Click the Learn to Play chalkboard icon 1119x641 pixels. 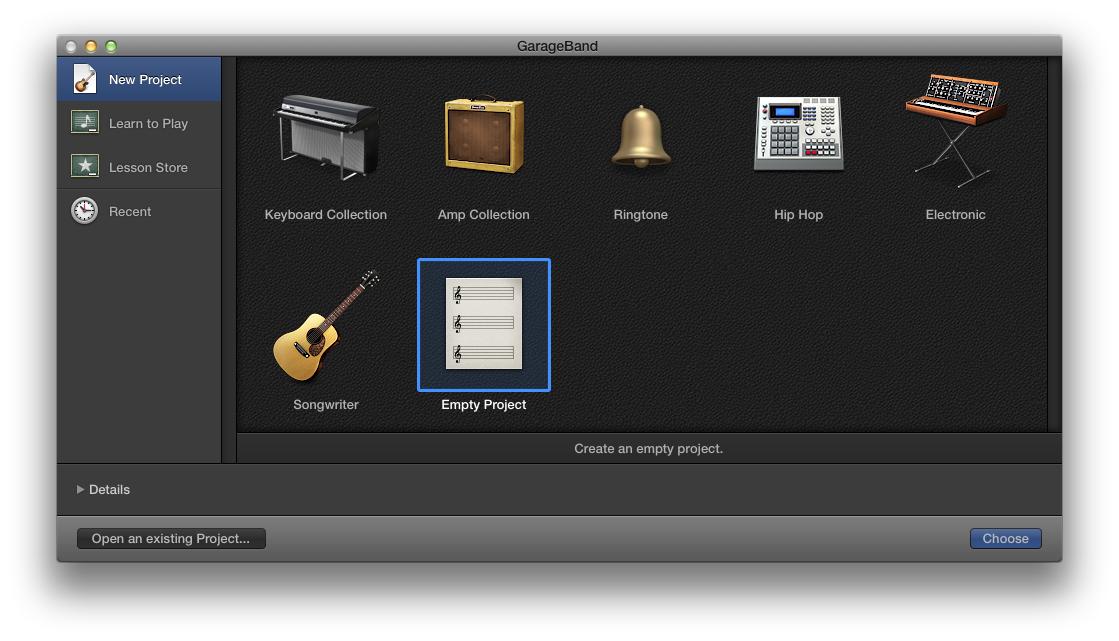[85, 123]
